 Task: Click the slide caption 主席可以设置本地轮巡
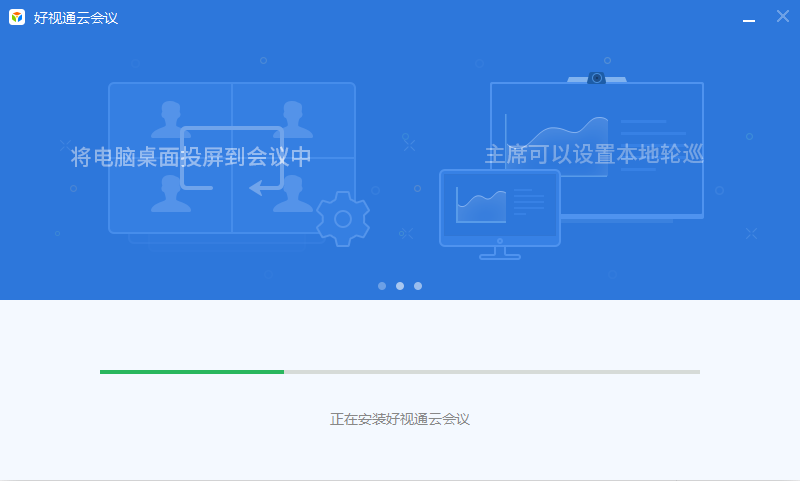coord(594,155)
